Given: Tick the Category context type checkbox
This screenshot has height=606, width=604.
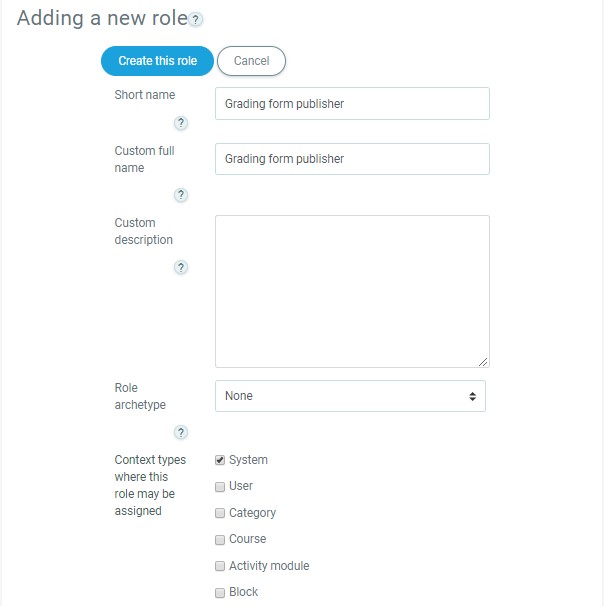Looking at the screenshot, I should point(220,513).
